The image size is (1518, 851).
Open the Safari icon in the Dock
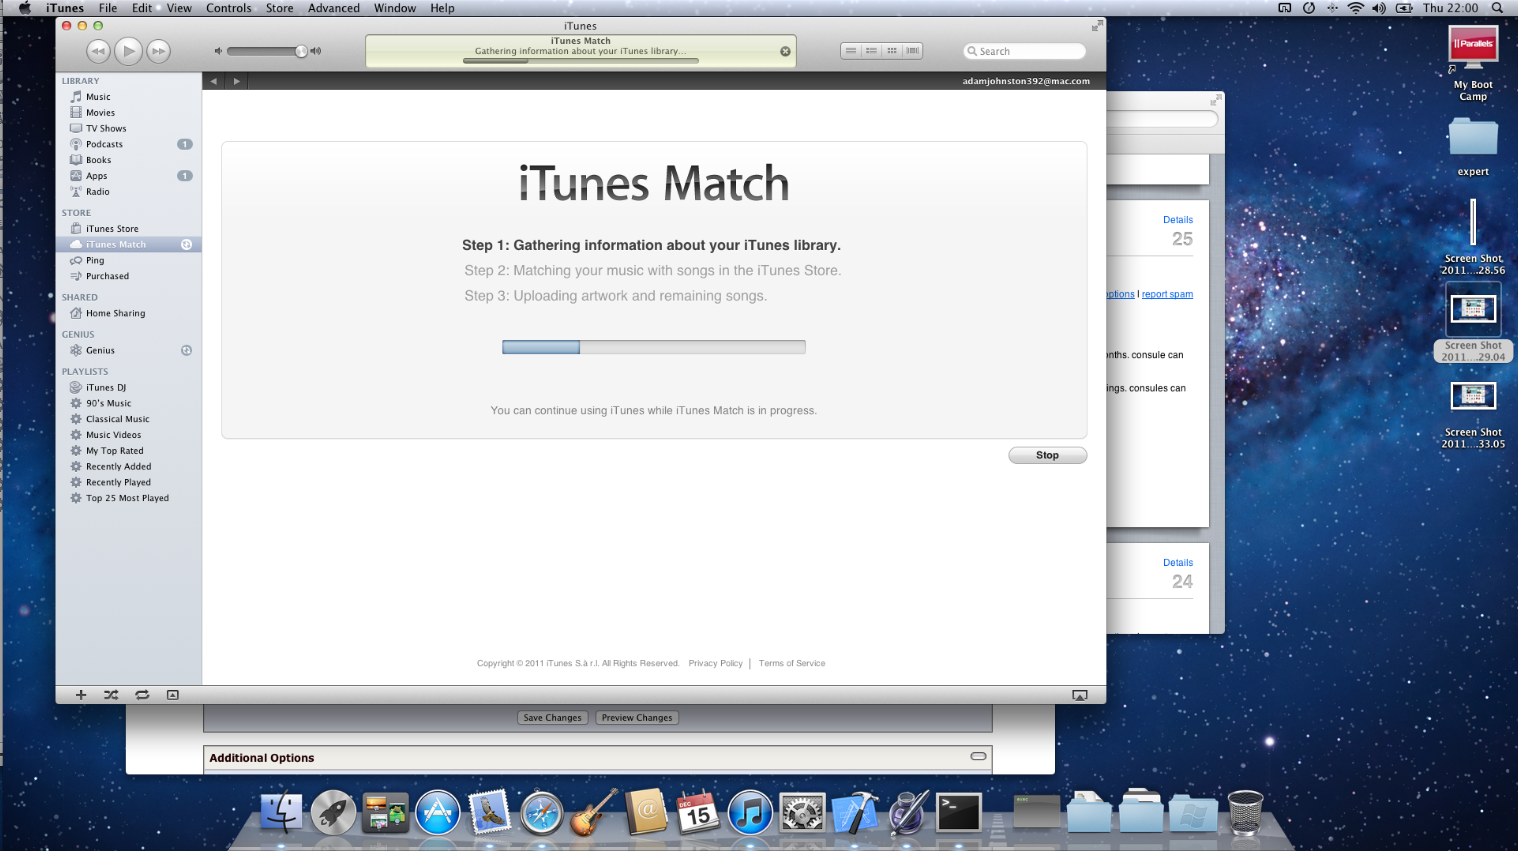click(x=542, y=813)
